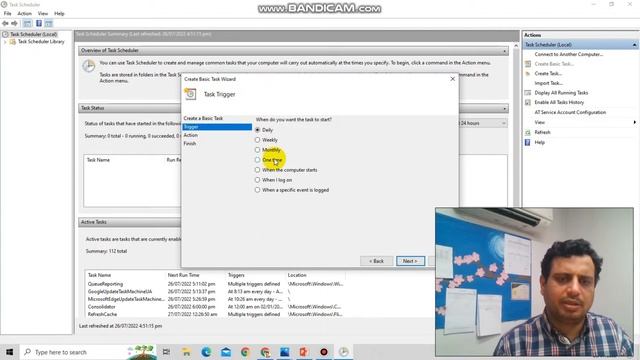Screen dimensions: 640x360
Task: Click the Bandicam record icon on taskbar
Action: click(324, 352)
